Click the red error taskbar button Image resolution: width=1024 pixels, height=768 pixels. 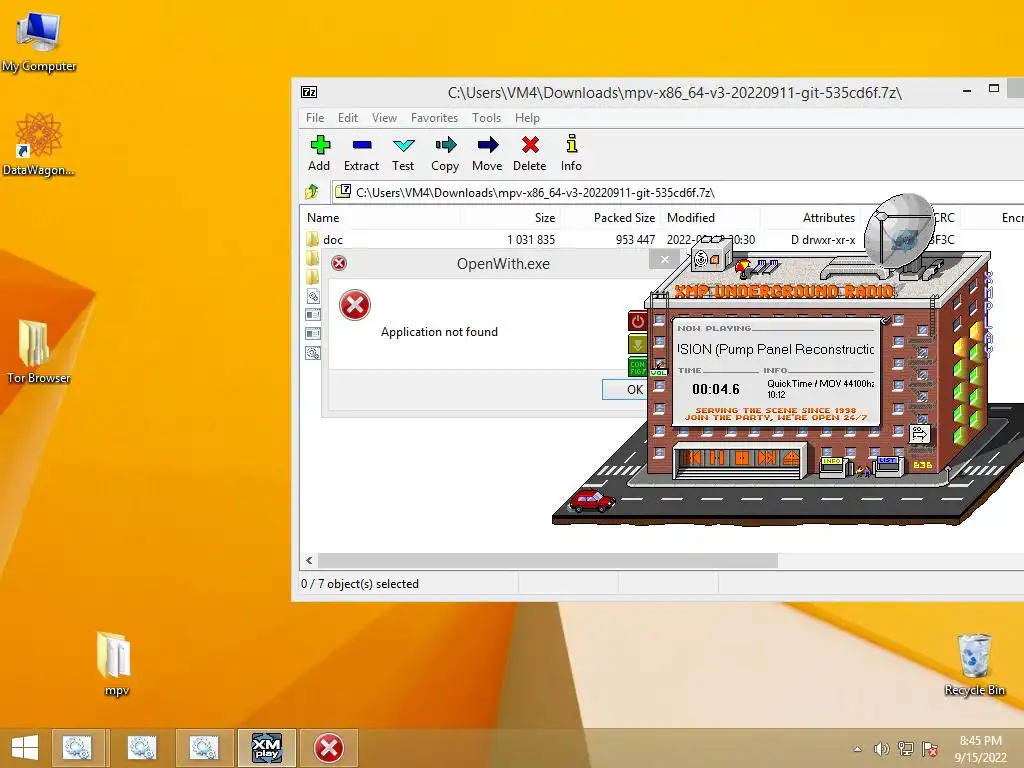(x=329, y=748)
